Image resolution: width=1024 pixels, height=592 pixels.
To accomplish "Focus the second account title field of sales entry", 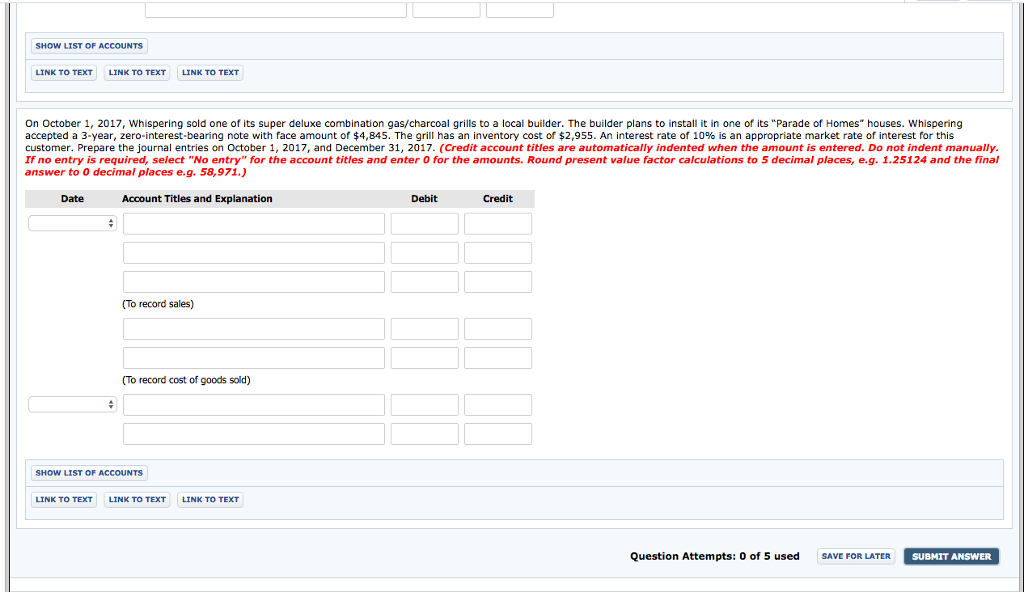I will (x=254, y=253).
